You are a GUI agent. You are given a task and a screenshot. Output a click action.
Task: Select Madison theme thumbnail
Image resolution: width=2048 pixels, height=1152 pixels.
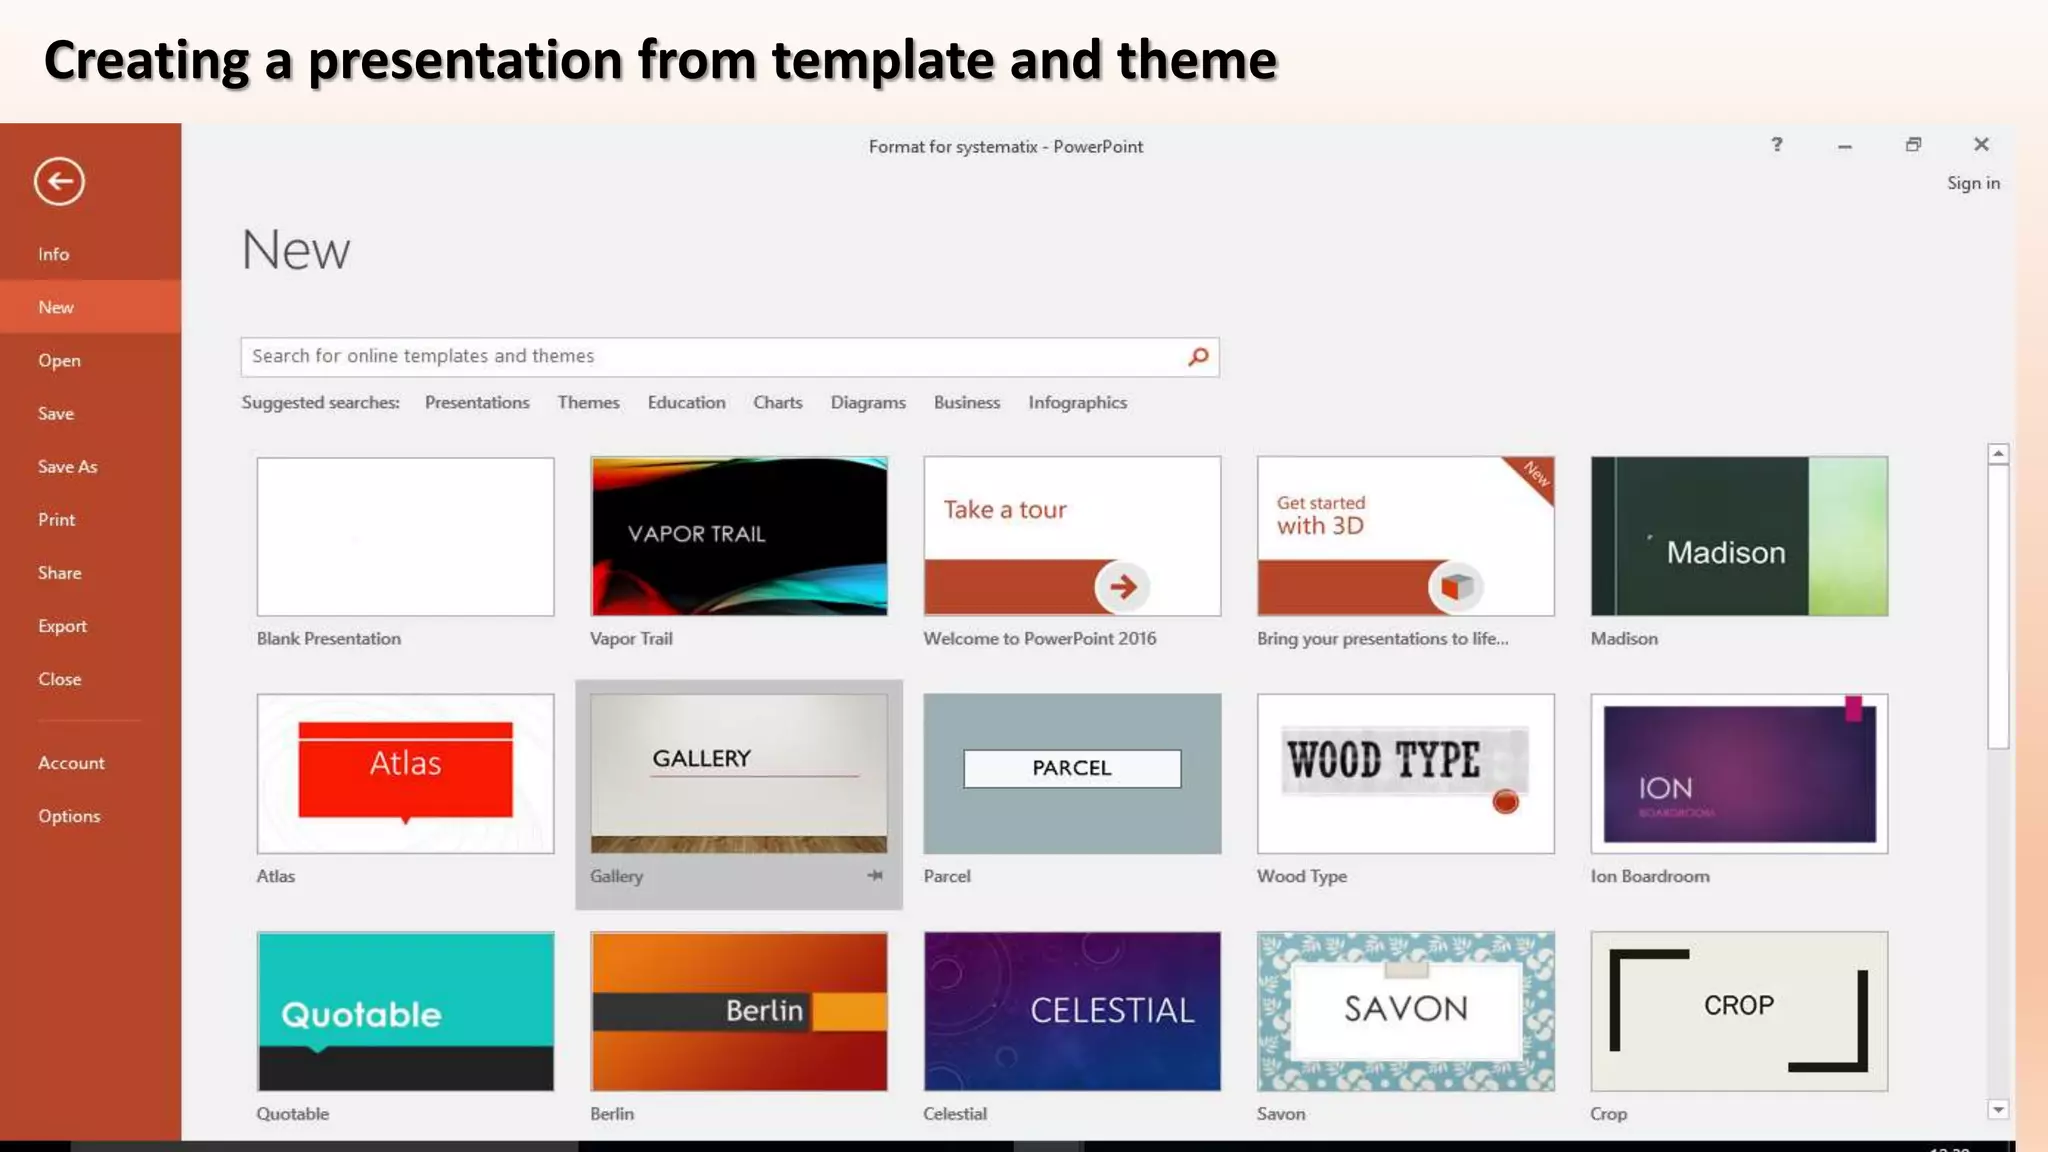[1739, 536]
